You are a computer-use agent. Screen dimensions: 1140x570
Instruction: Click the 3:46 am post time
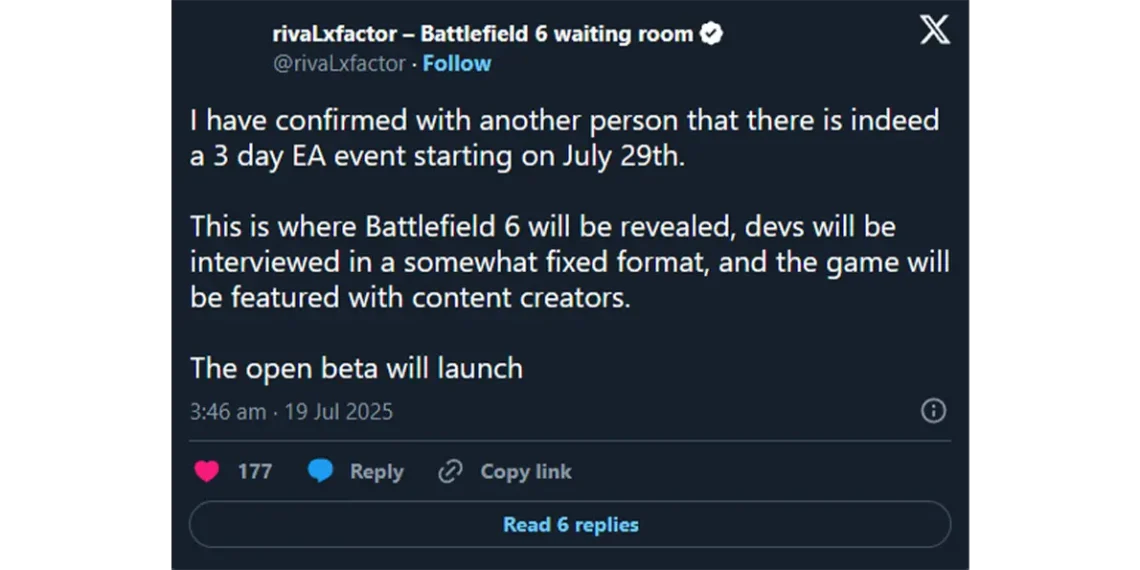pos(228,412)
